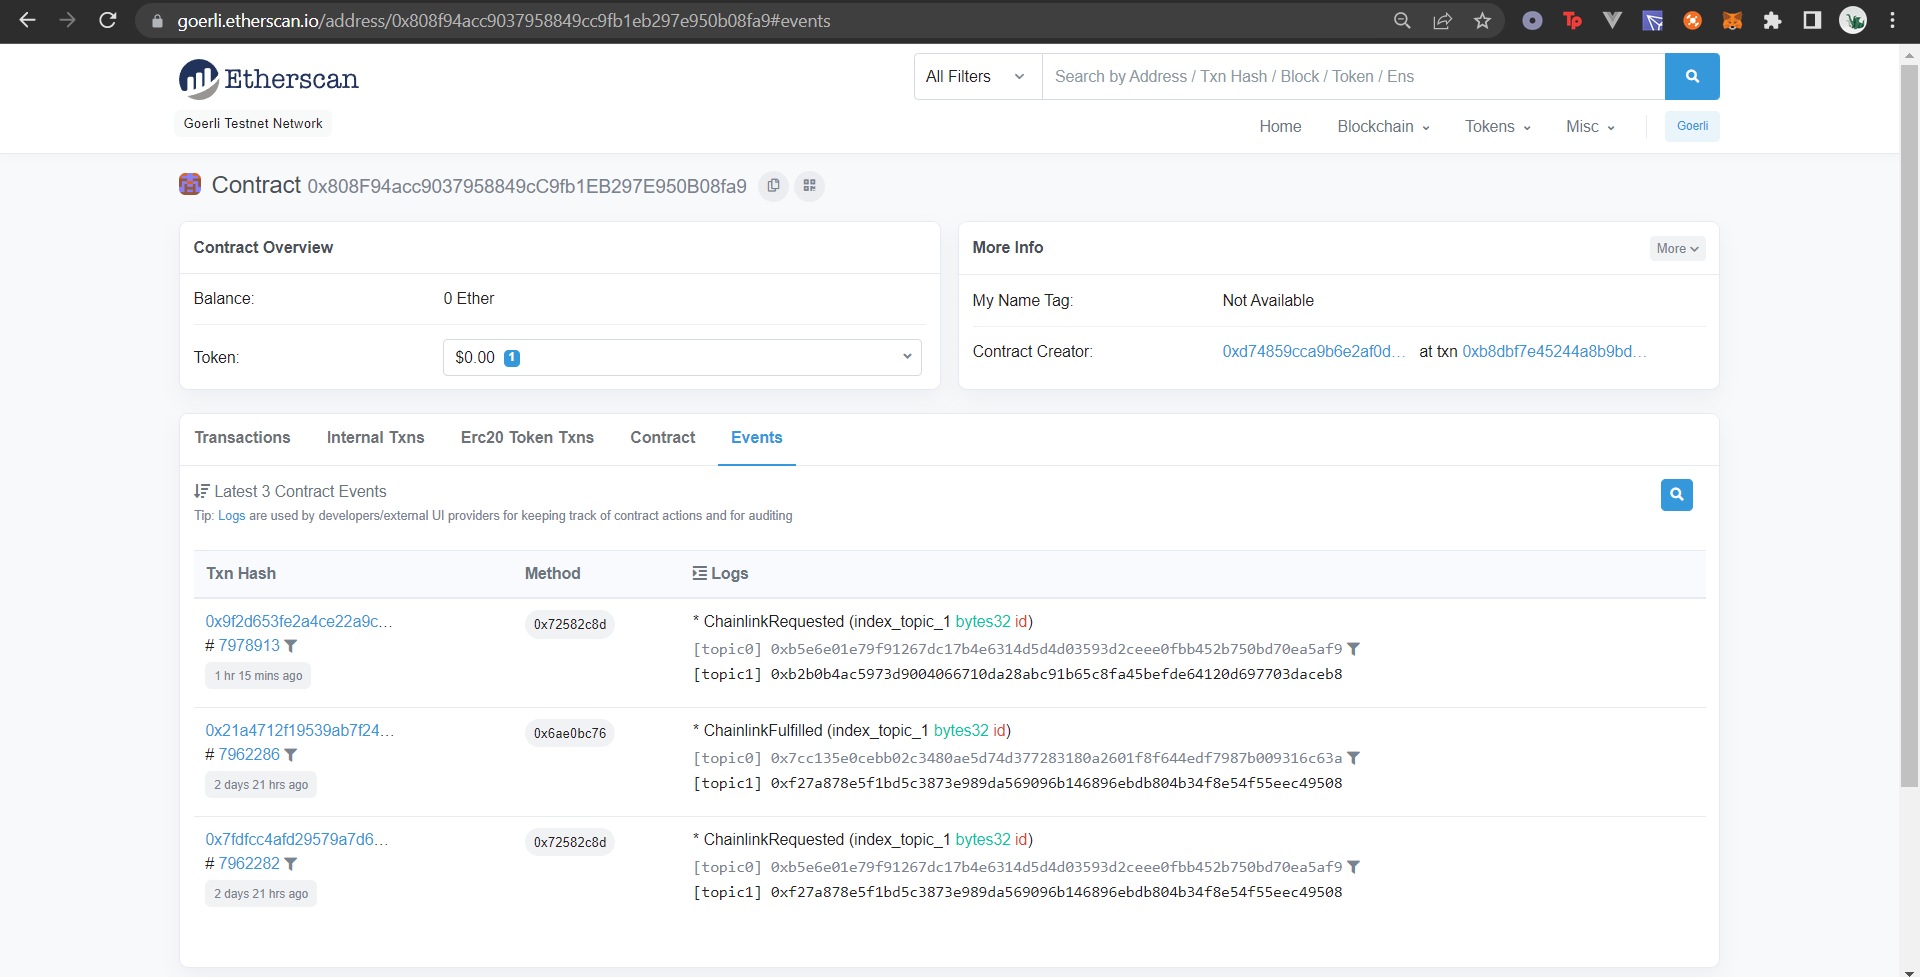Filter by topic0 of first ChainlinkRequested event
The height and width of the screenshot is (977, 1920).
(x=1354, y=650)
